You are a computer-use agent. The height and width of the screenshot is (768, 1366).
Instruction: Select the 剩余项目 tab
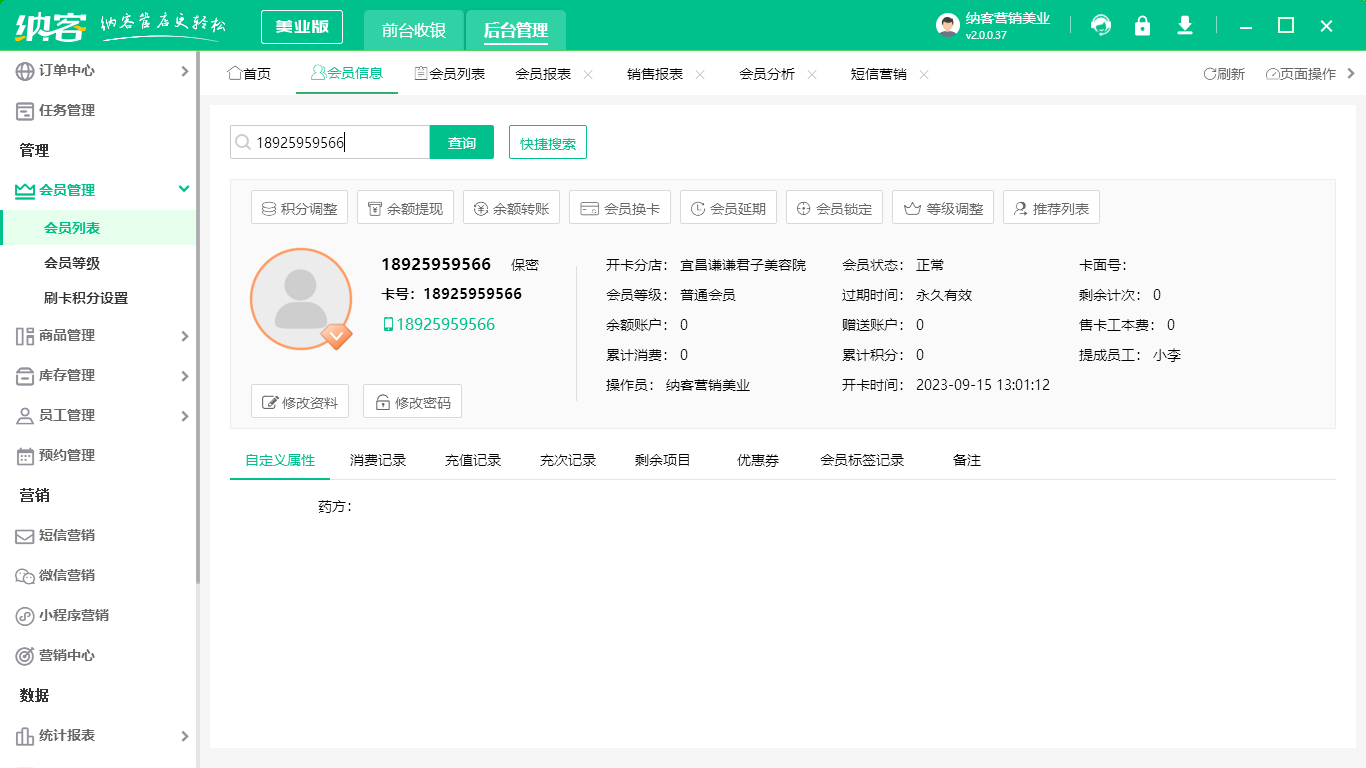[x=663, y=460]
